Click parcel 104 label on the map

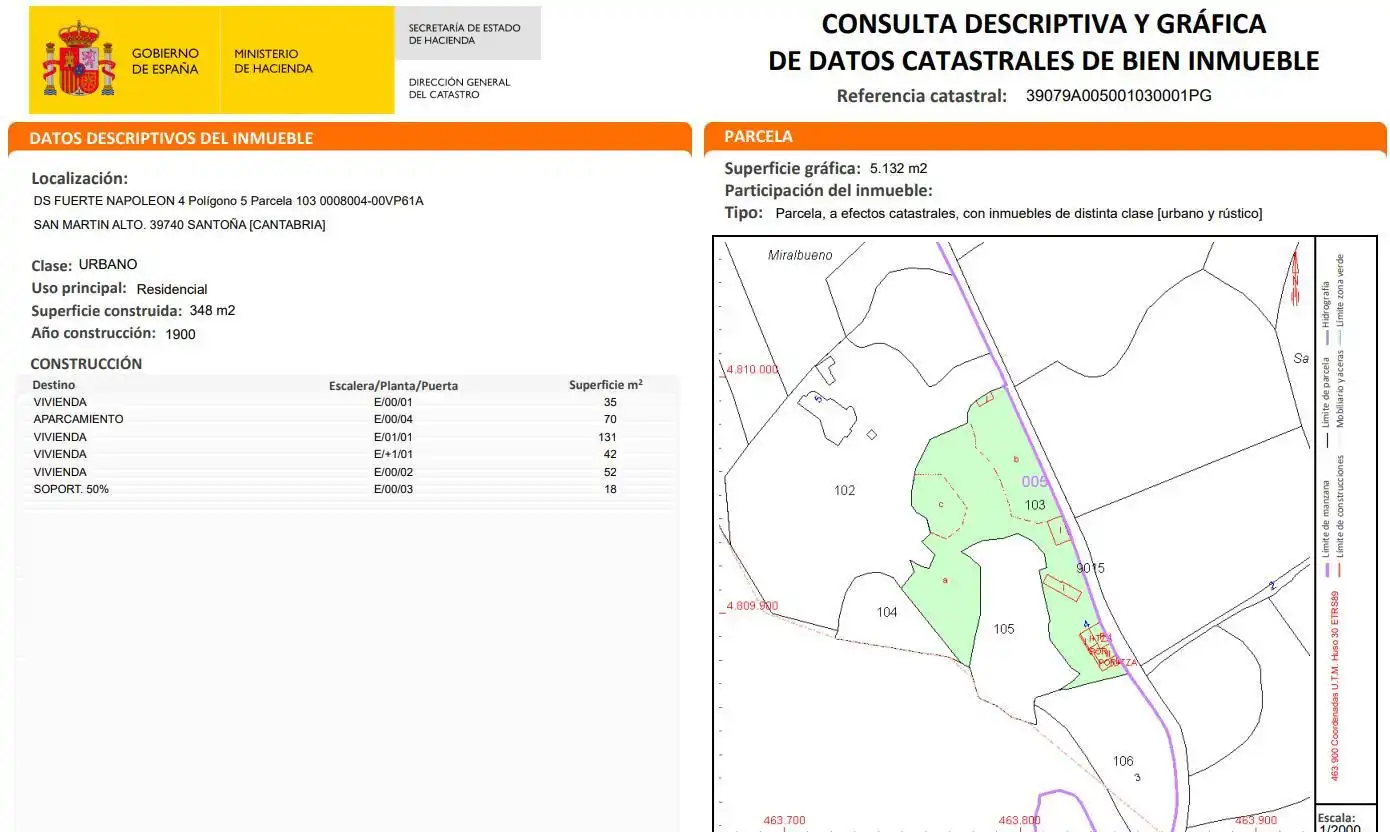887,612
